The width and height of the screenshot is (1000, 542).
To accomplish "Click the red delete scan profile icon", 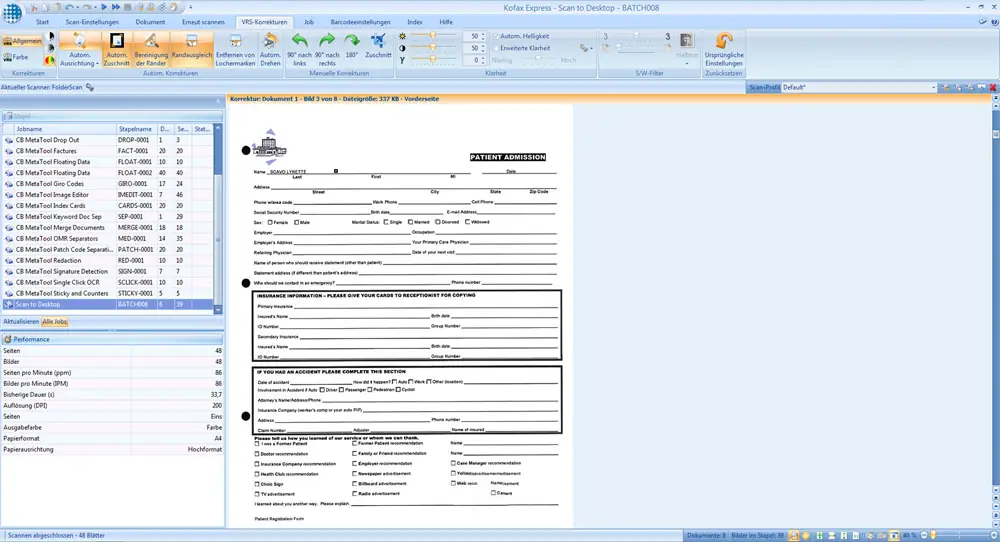I will 993,87.
